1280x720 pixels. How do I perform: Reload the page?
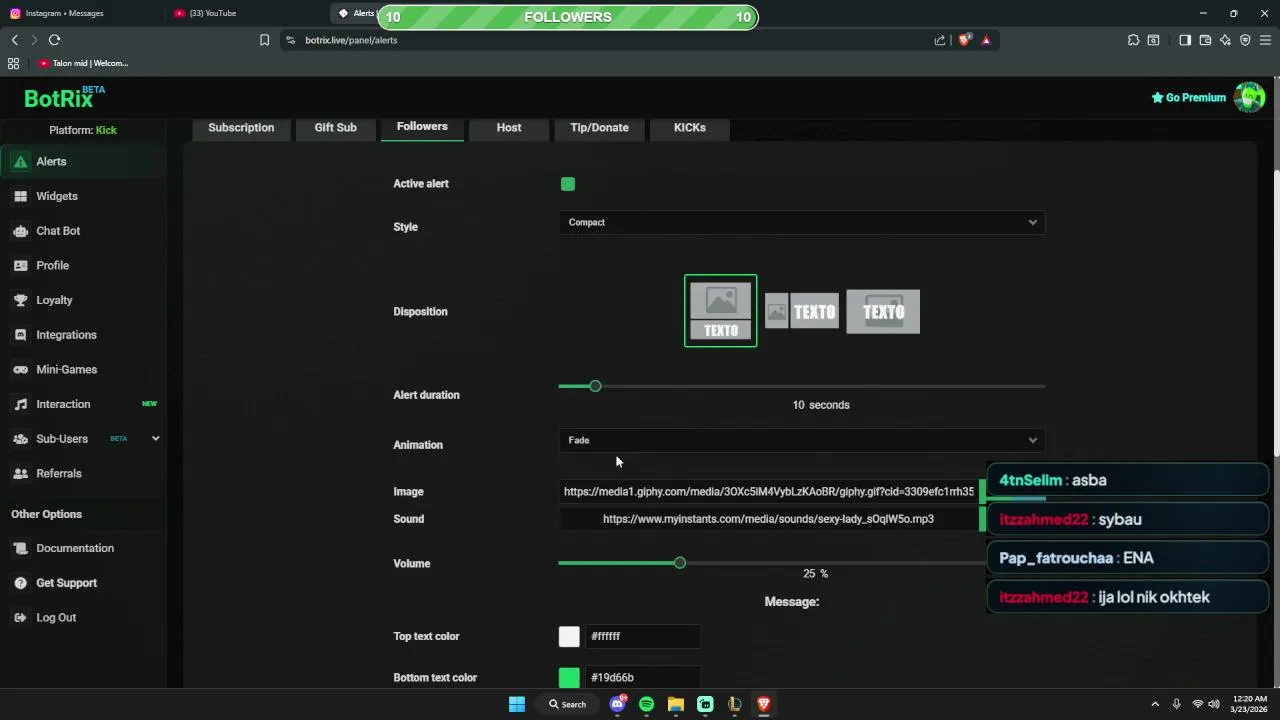pyautogui.click(x=54, y=40)
